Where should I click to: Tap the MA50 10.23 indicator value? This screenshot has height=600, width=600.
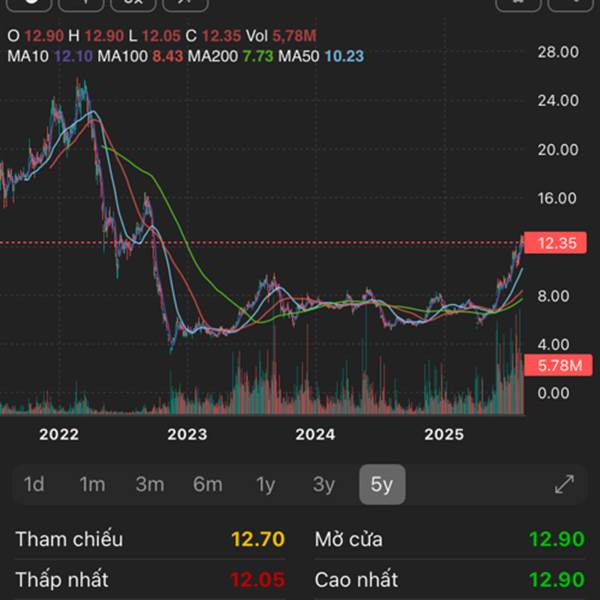pyautogui.click(x=321, y=56)
